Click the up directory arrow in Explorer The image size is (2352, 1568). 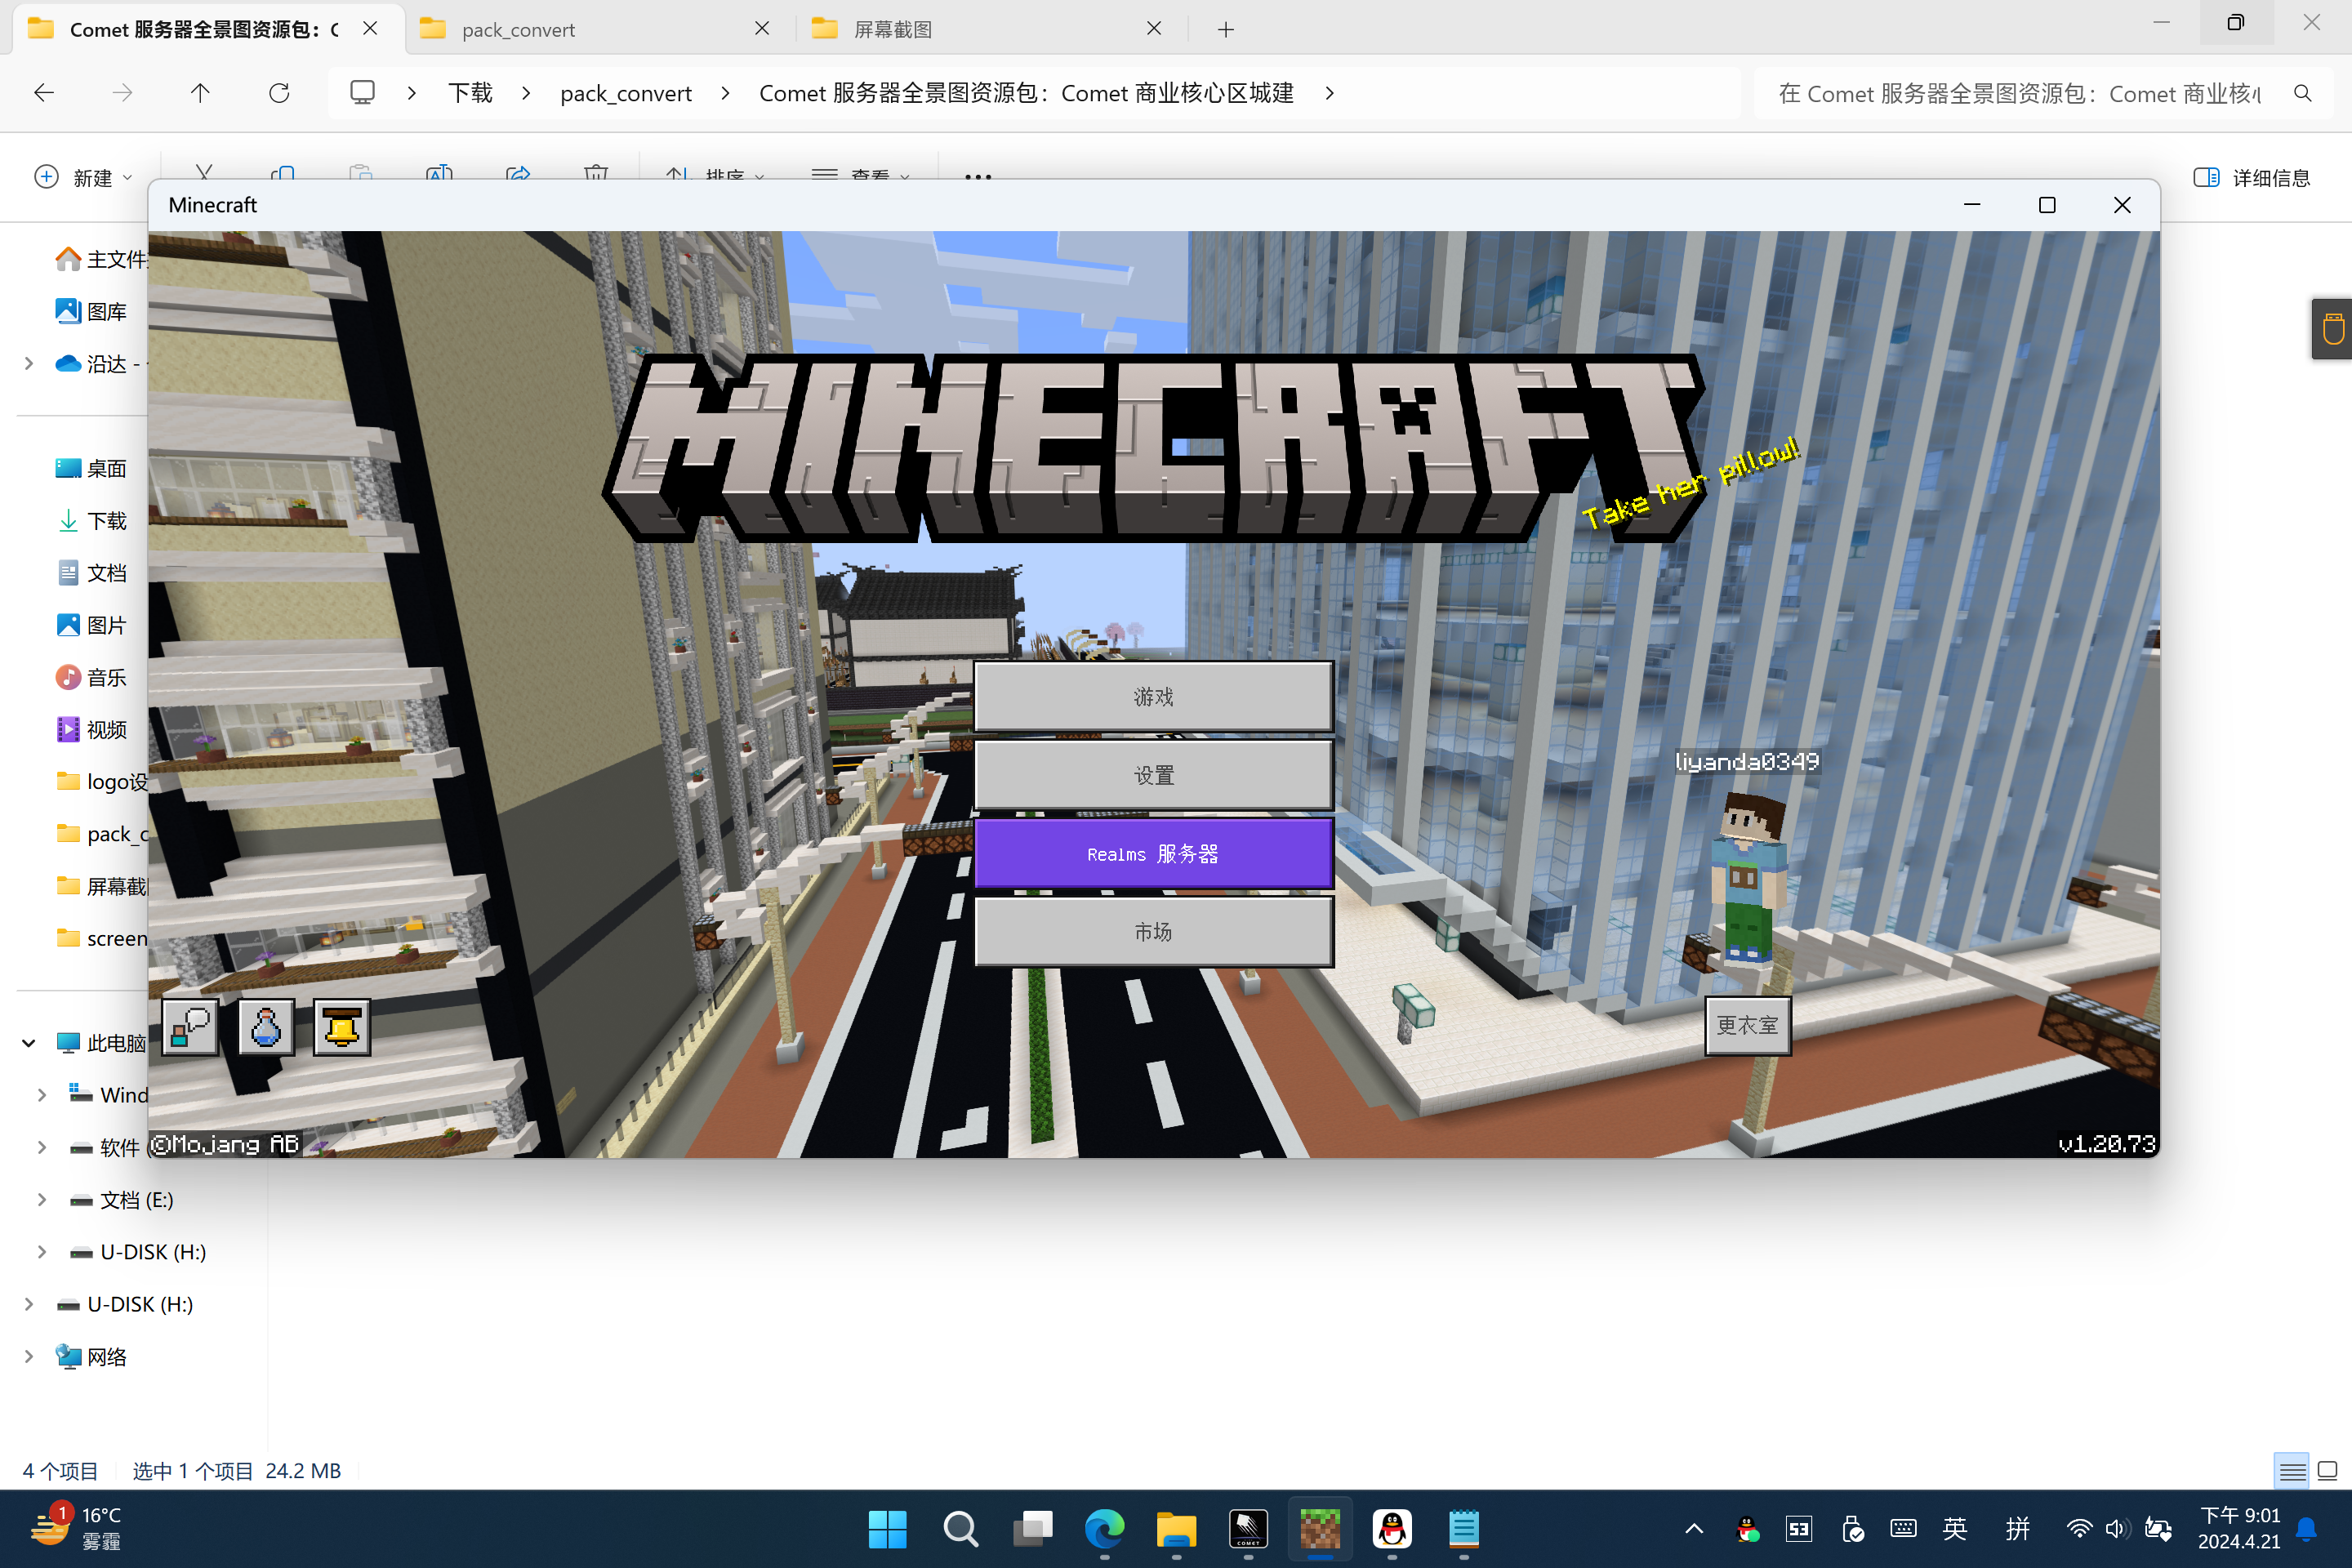tap(200, 93)
